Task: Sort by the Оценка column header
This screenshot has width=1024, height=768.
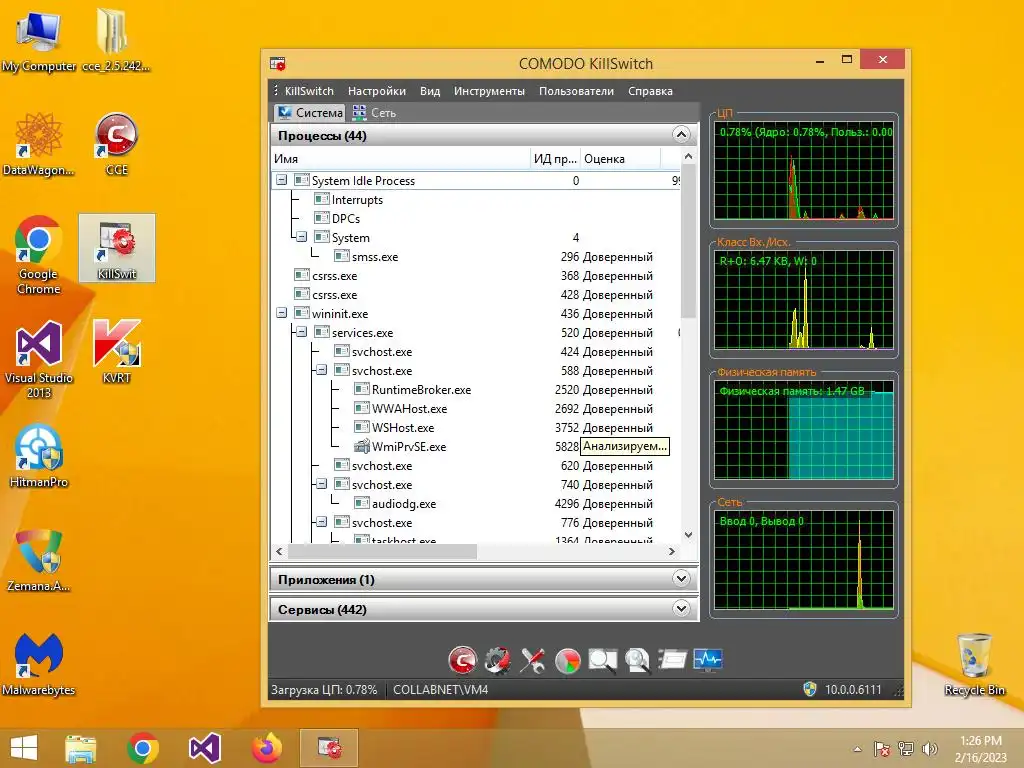Action: (x=621, y=159)
